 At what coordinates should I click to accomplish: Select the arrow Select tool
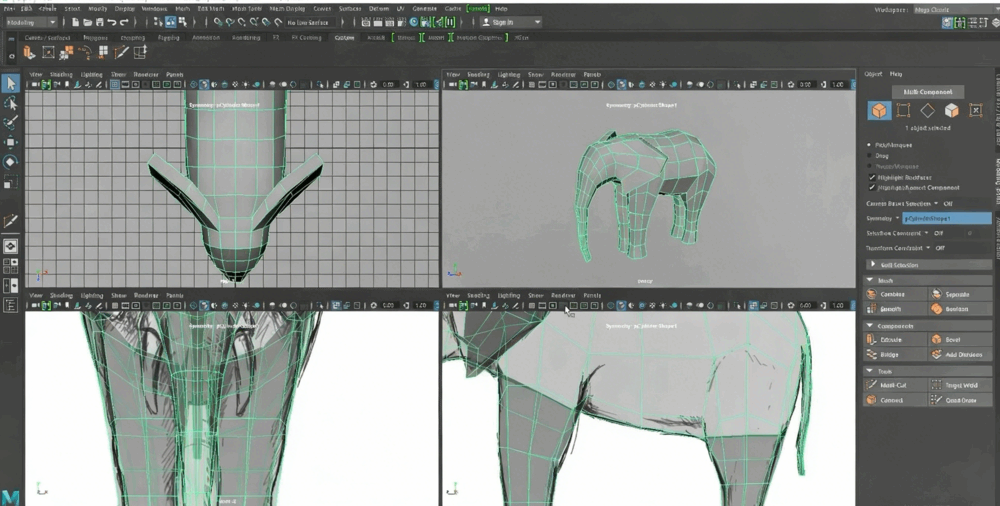pos(10,82)
